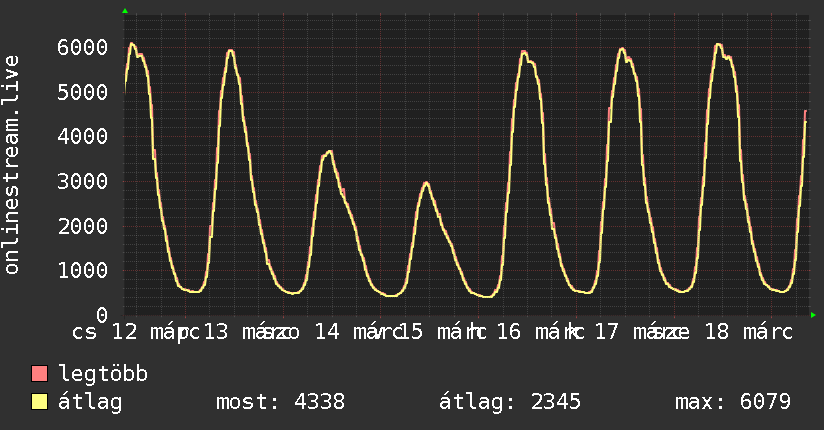Click the green y-axis arrow tip
Screen dimensions: 824x430
[x=125, y=11]
